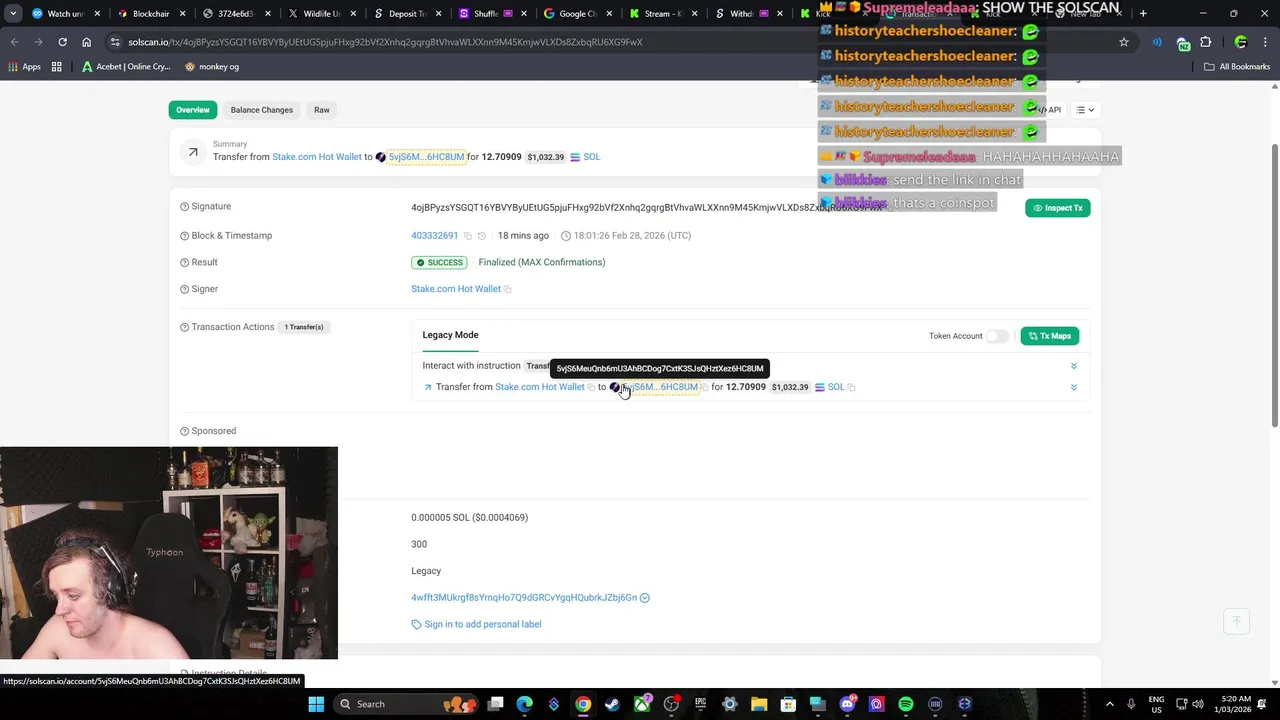
Task: Open Chrome tab search dropdown
Action: point(13,14)
